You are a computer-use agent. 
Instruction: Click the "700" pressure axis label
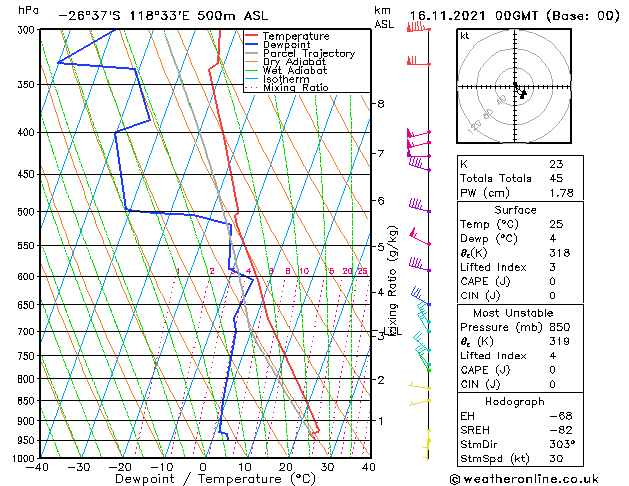28,332
